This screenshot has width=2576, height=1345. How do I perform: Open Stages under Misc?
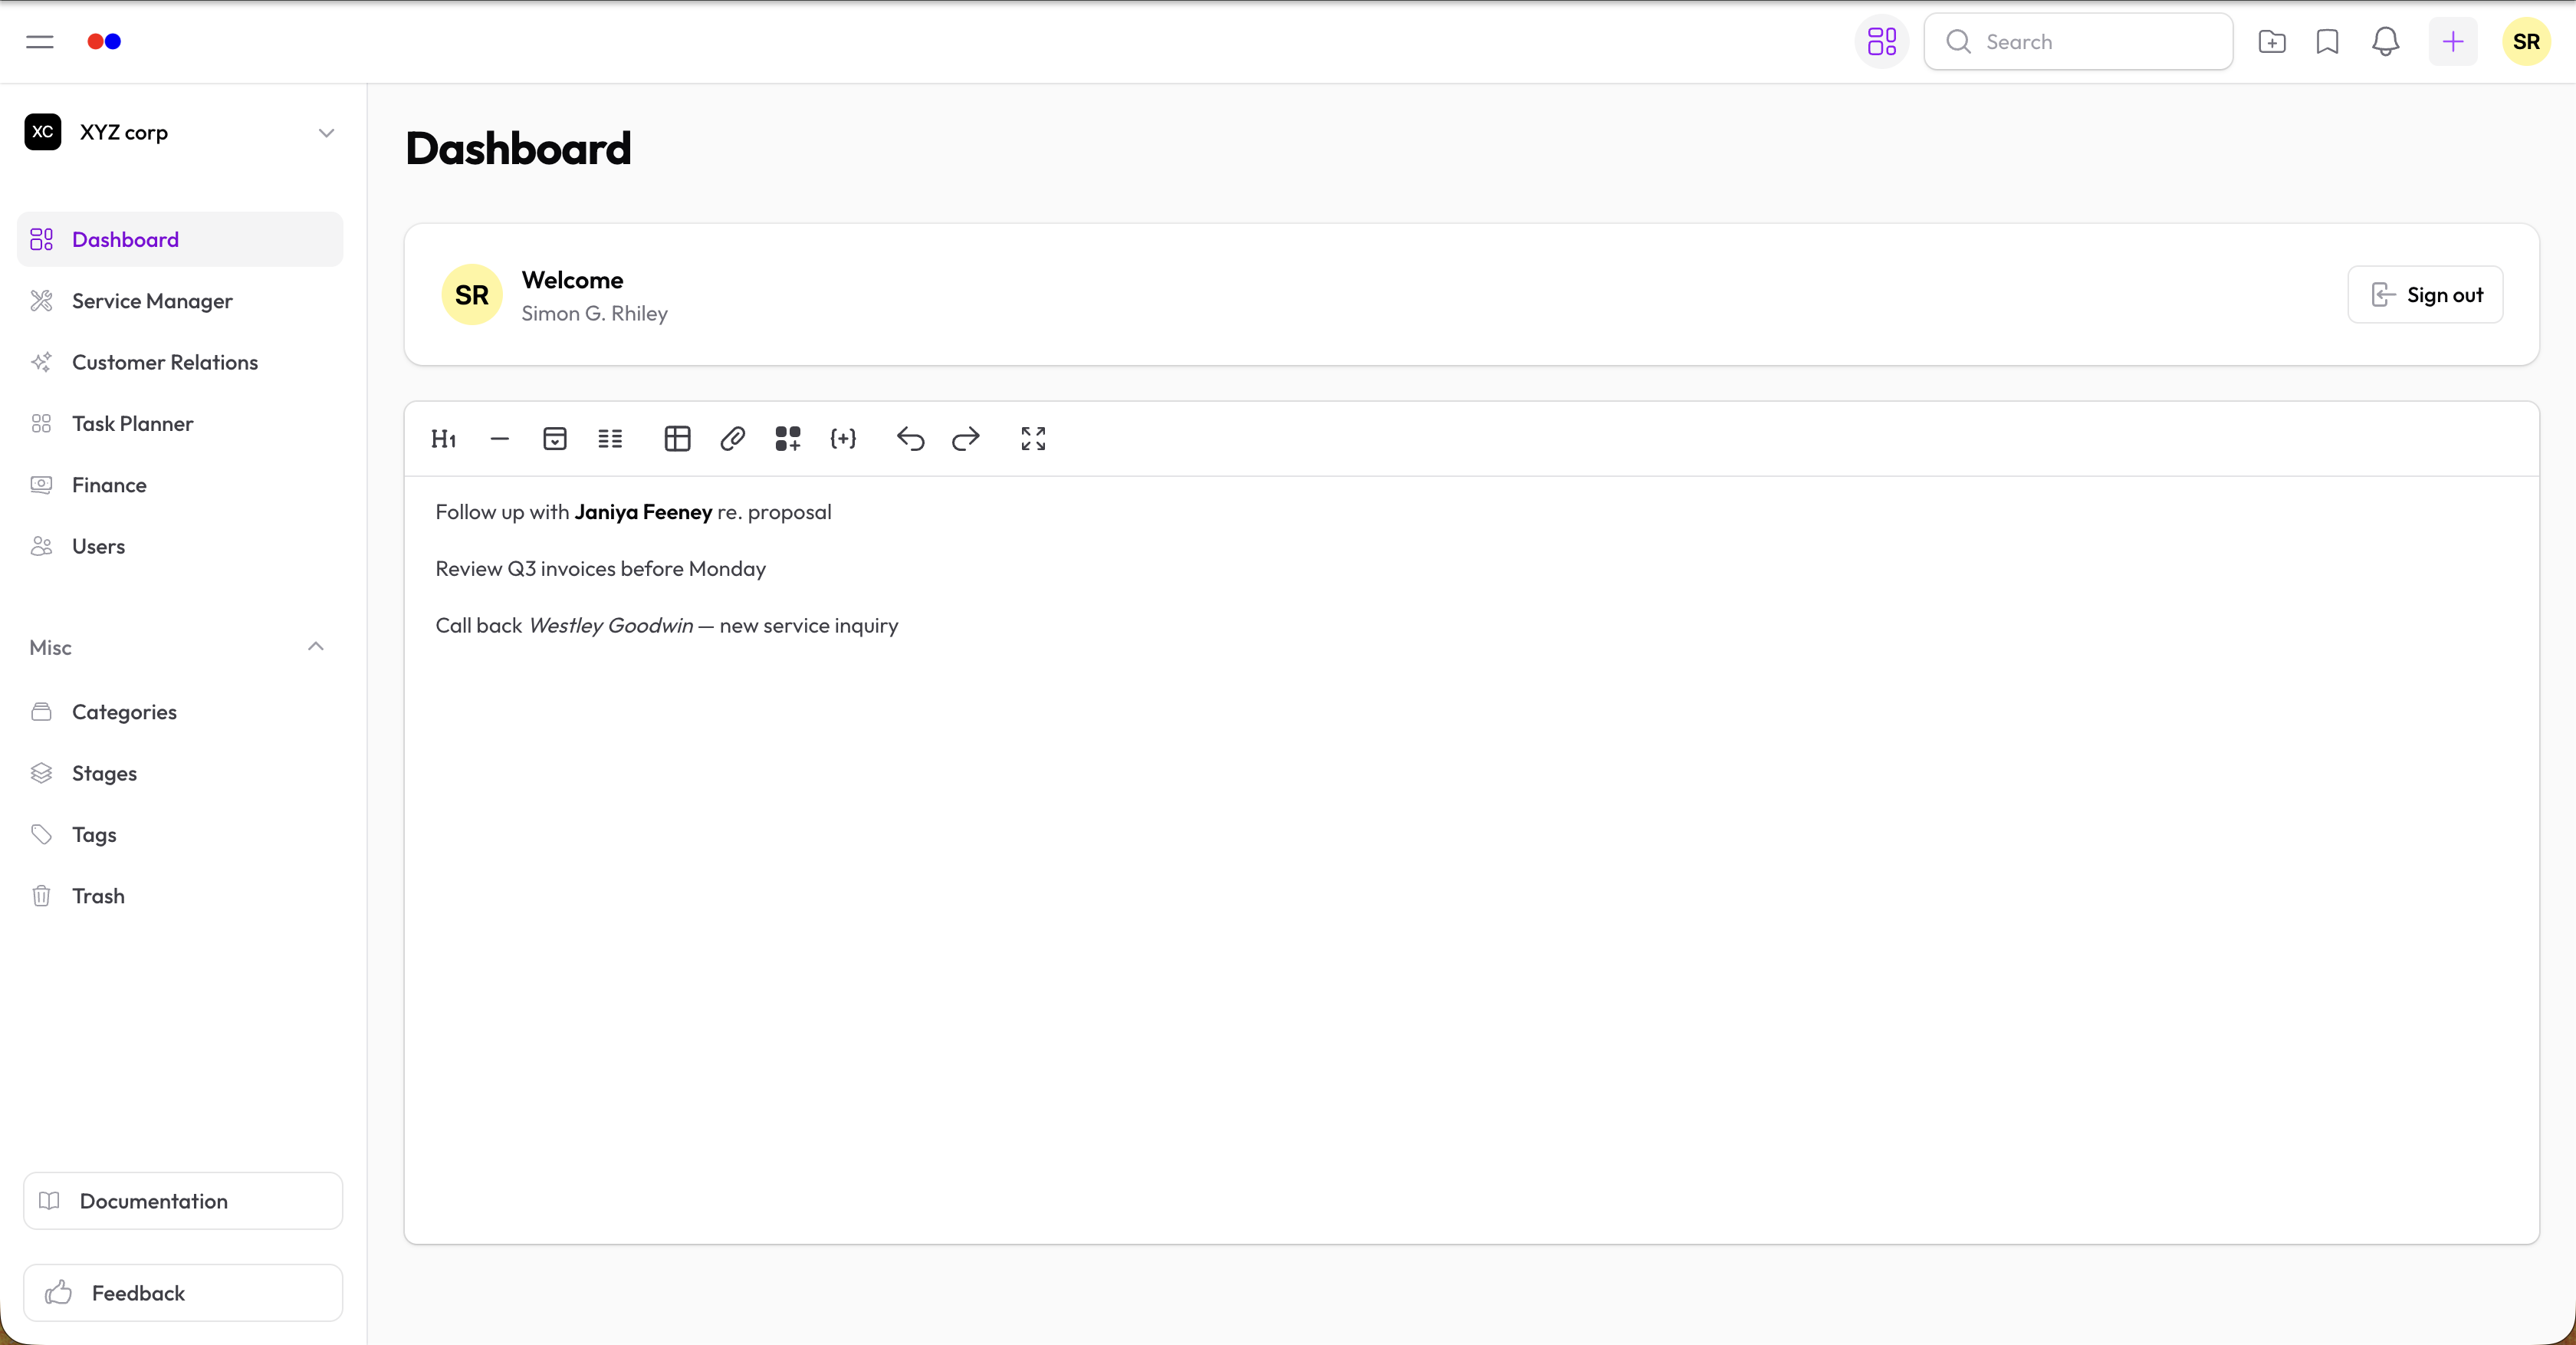(x=180, y=773)
